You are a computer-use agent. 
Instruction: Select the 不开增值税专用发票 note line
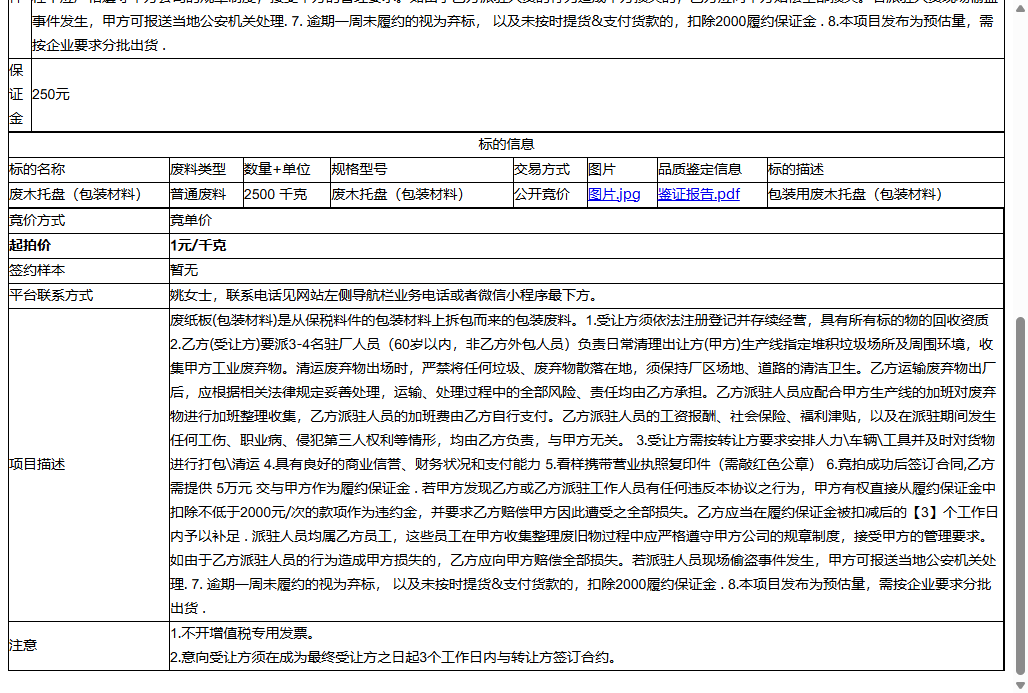243,633
